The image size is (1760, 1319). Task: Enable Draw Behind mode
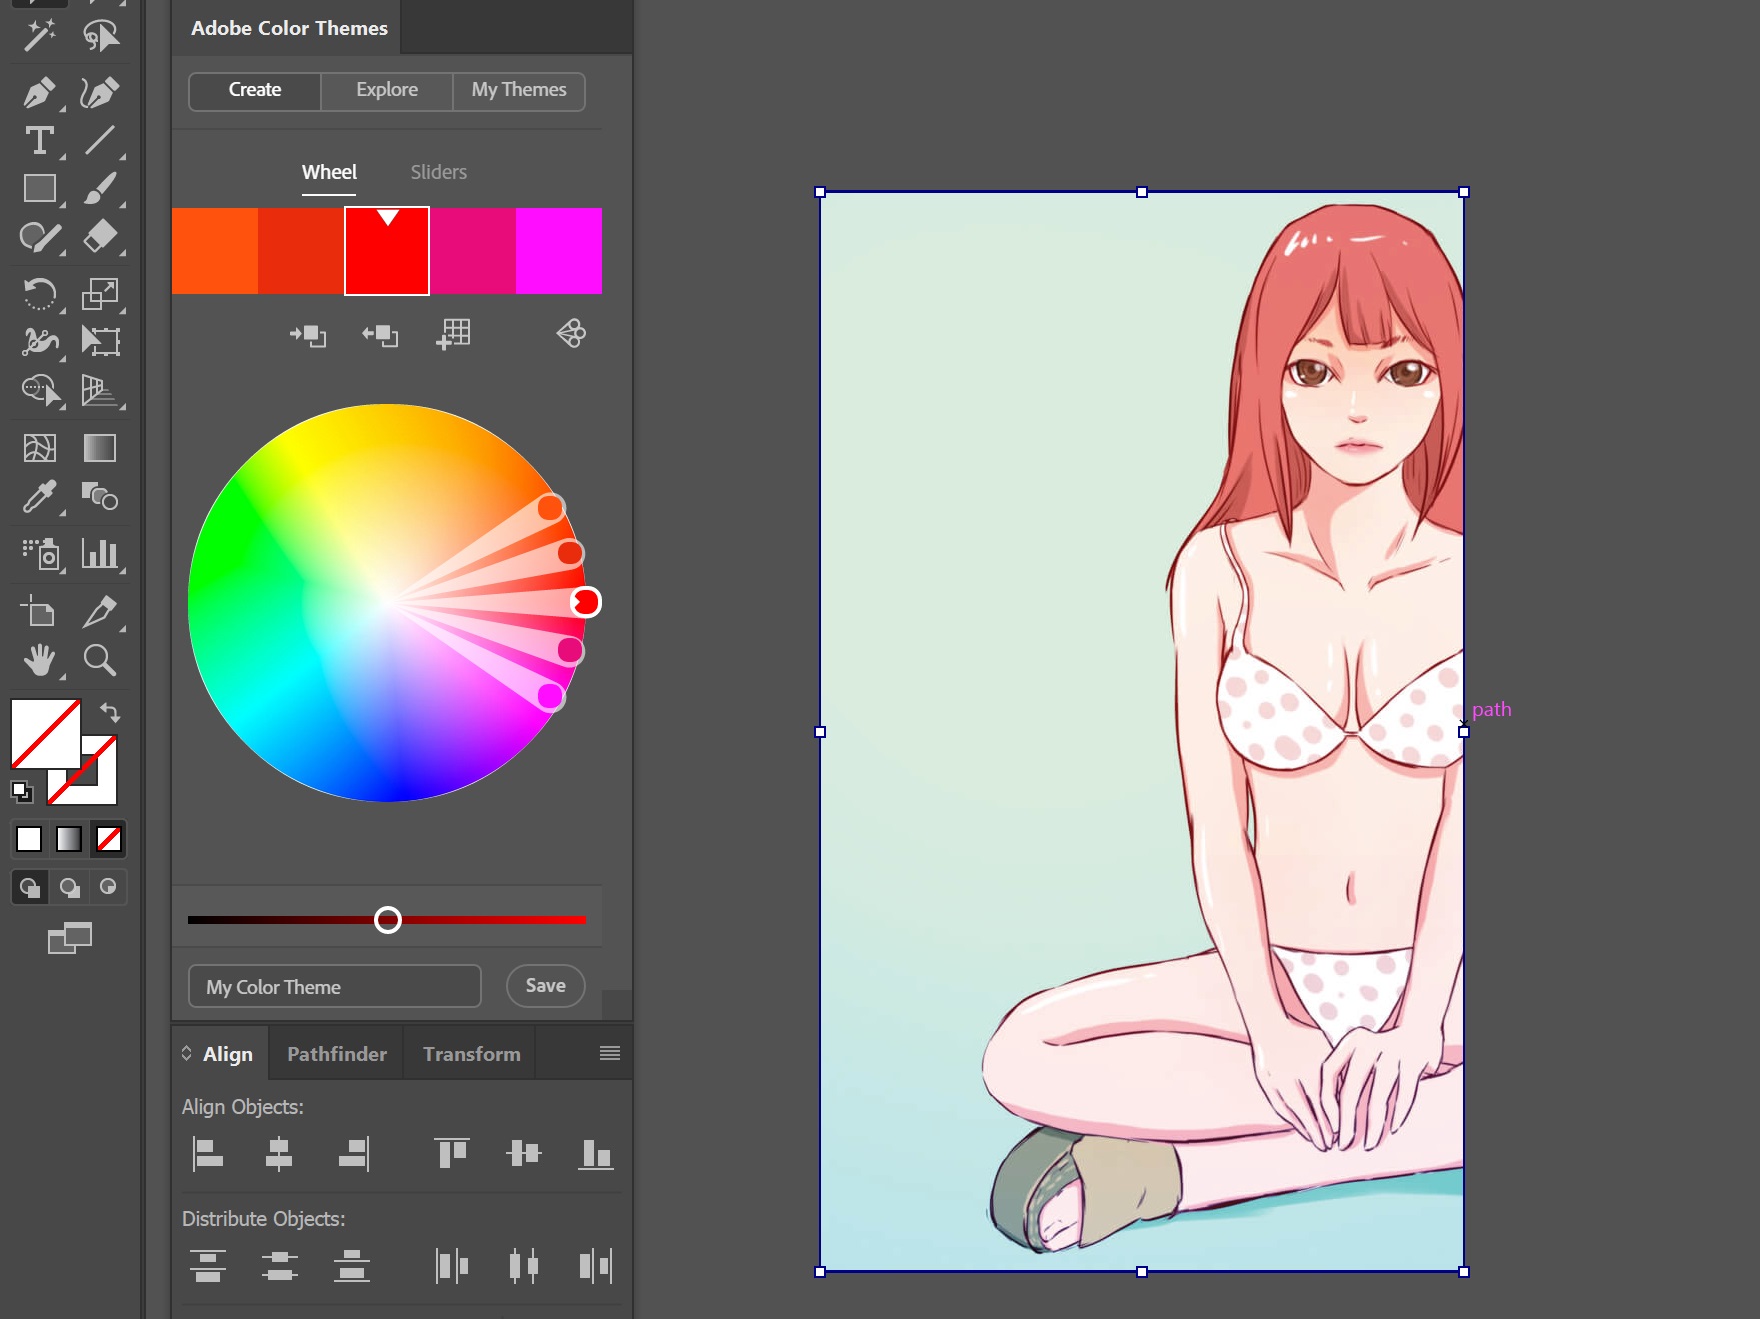[x=69, y=887]
